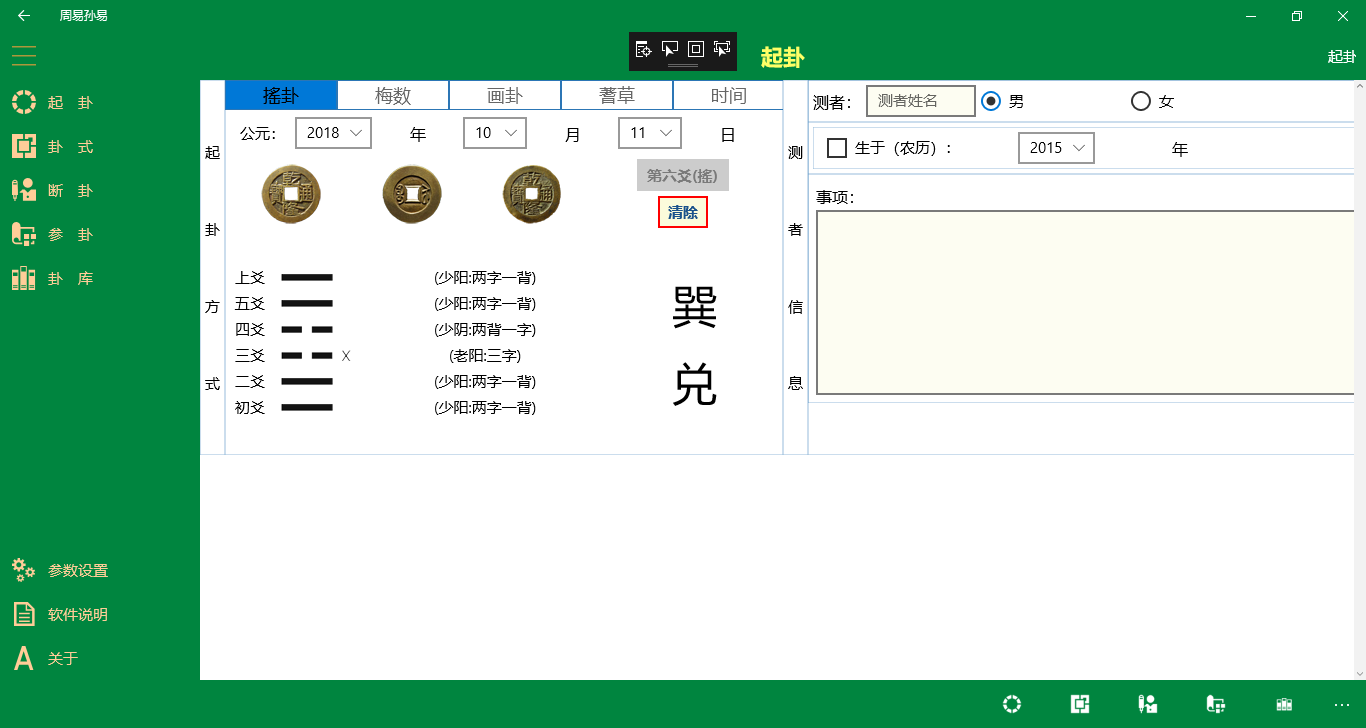Open 卦式 from the left sidebar icon
Screen dimensions: 1366x728
point(24,147)
